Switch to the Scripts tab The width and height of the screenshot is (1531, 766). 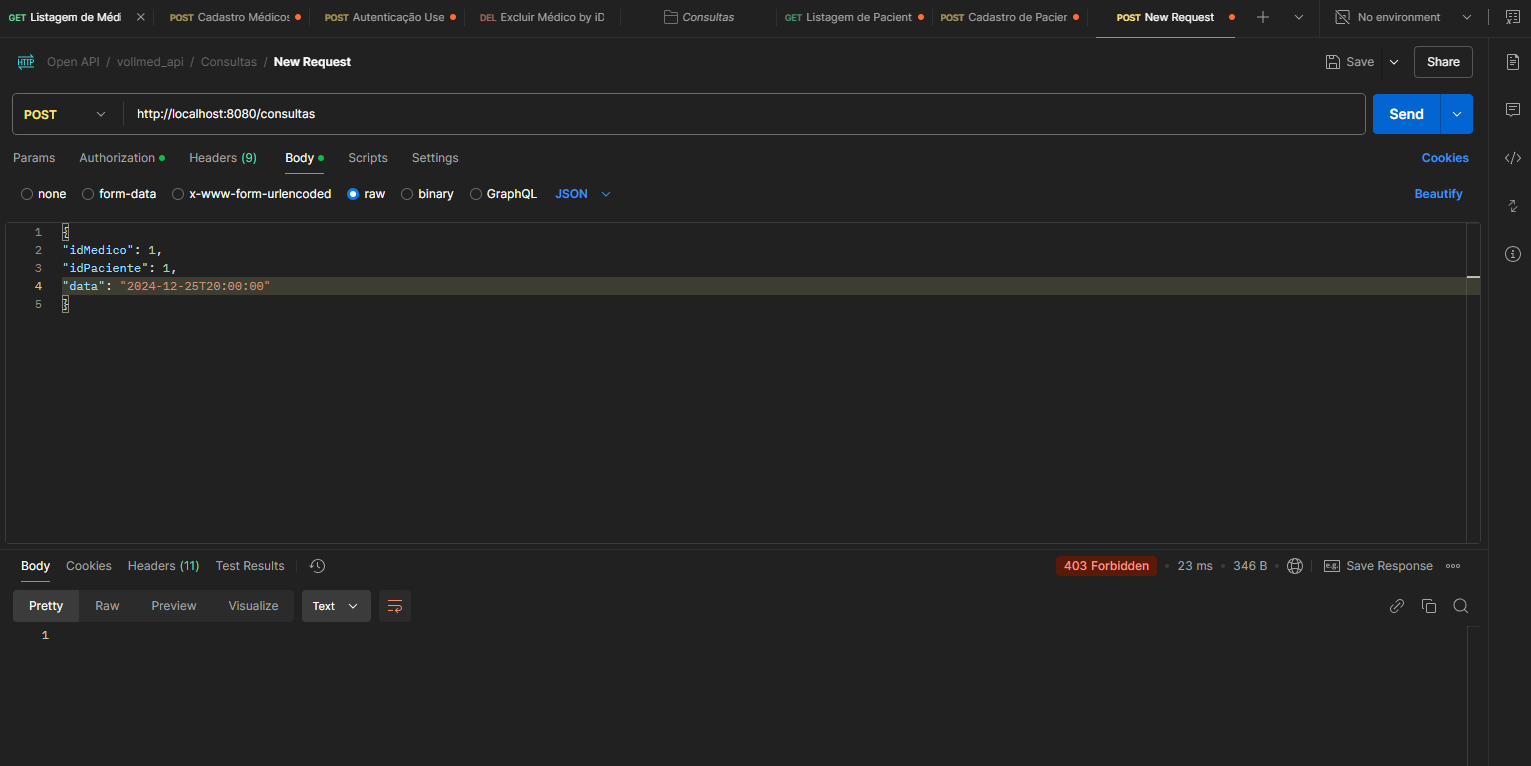coord(368,158)
